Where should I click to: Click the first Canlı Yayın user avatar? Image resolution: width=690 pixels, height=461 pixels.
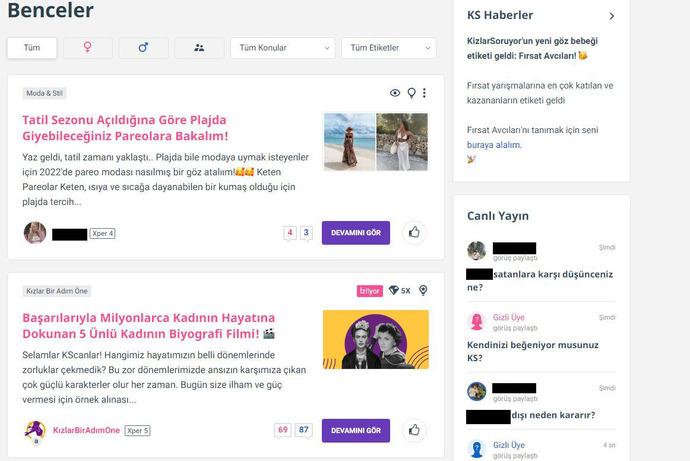click(x=477, y=250)
